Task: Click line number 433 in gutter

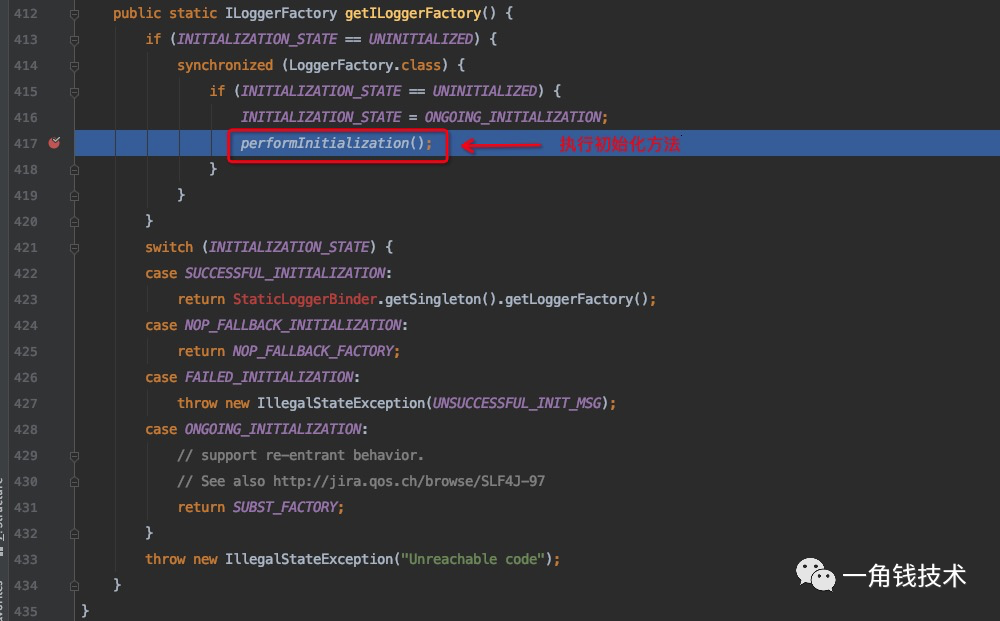Action: [x=26, y=559]
